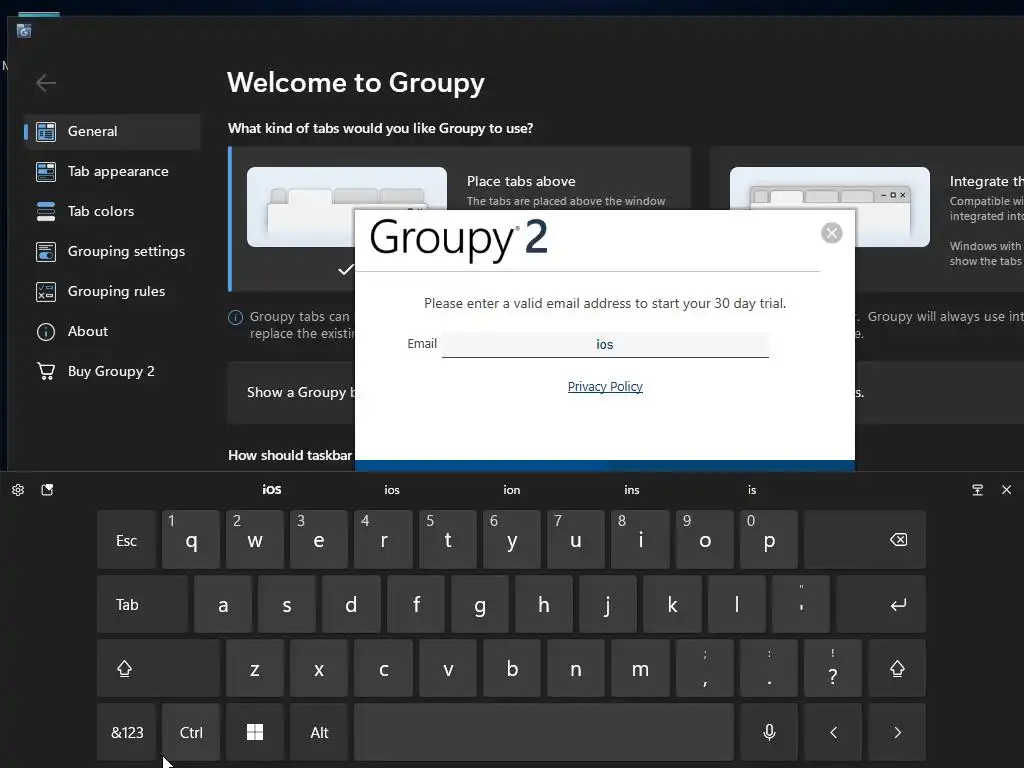Tap the spacebar
1024x768 pixels.
coord(544,733)
